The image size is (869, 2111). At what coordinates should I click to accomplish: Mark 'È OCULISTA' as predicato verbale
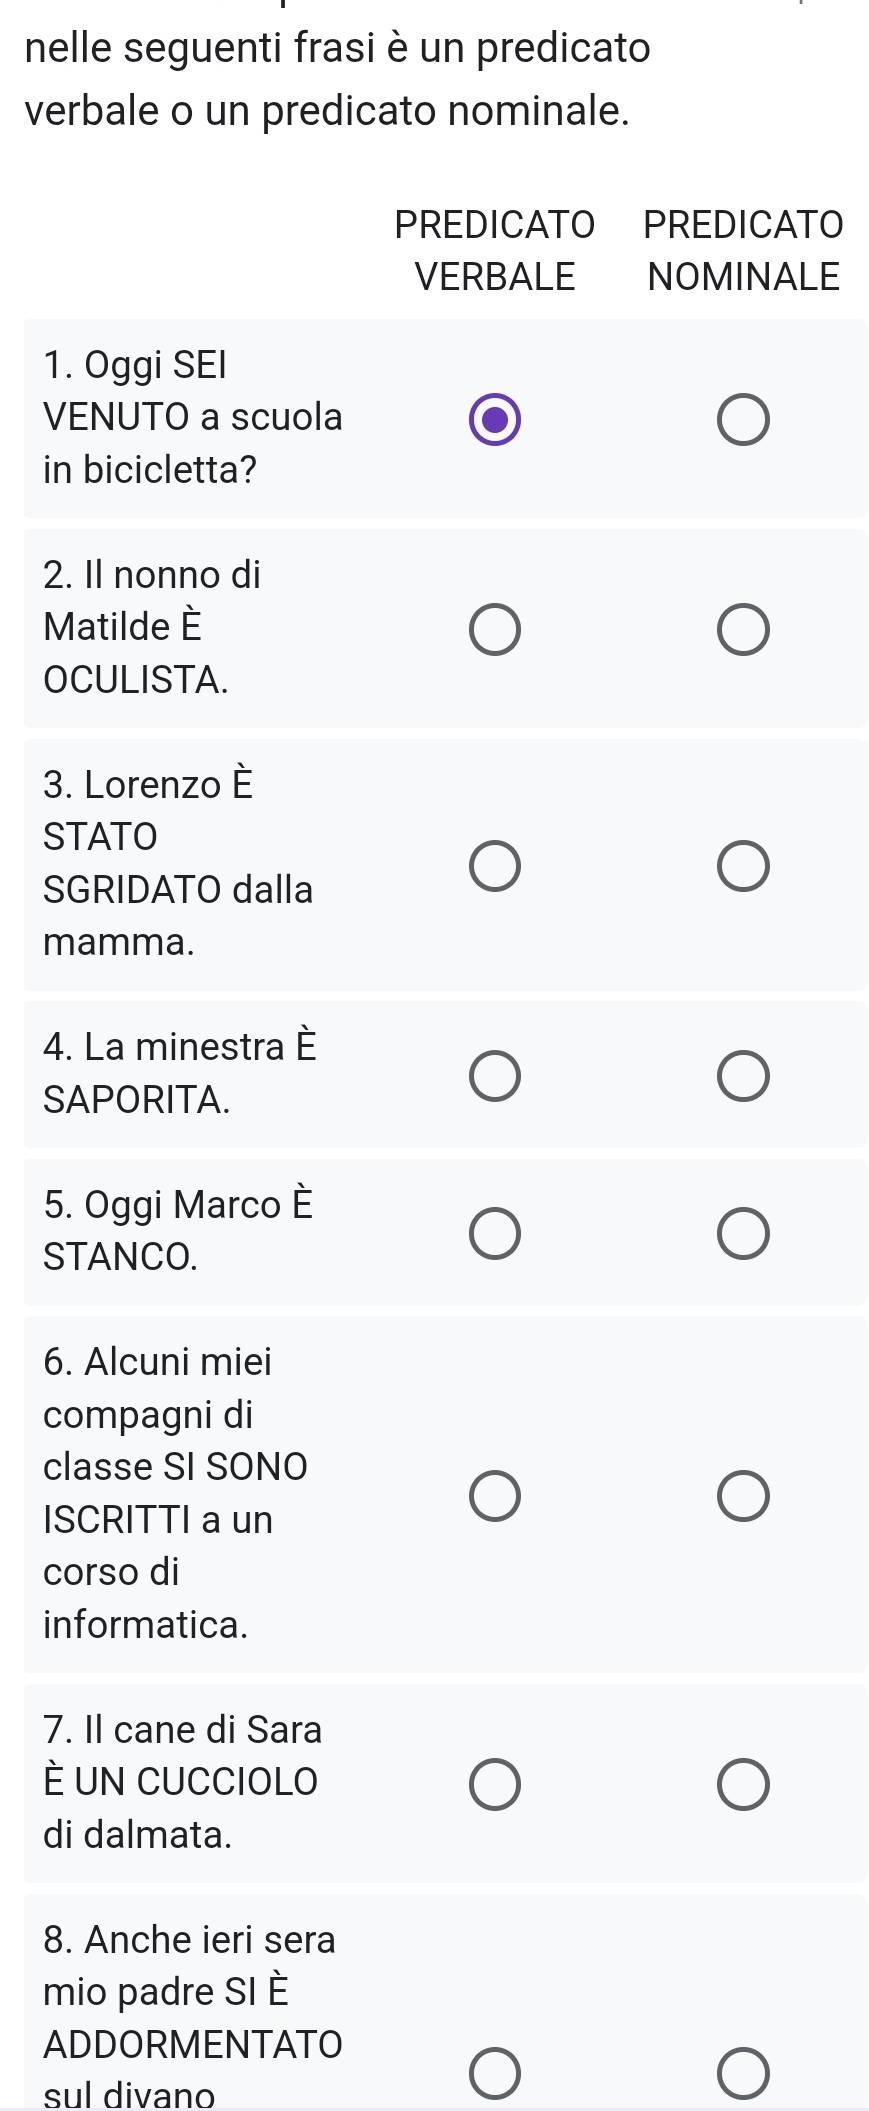[x=495, y=630]
